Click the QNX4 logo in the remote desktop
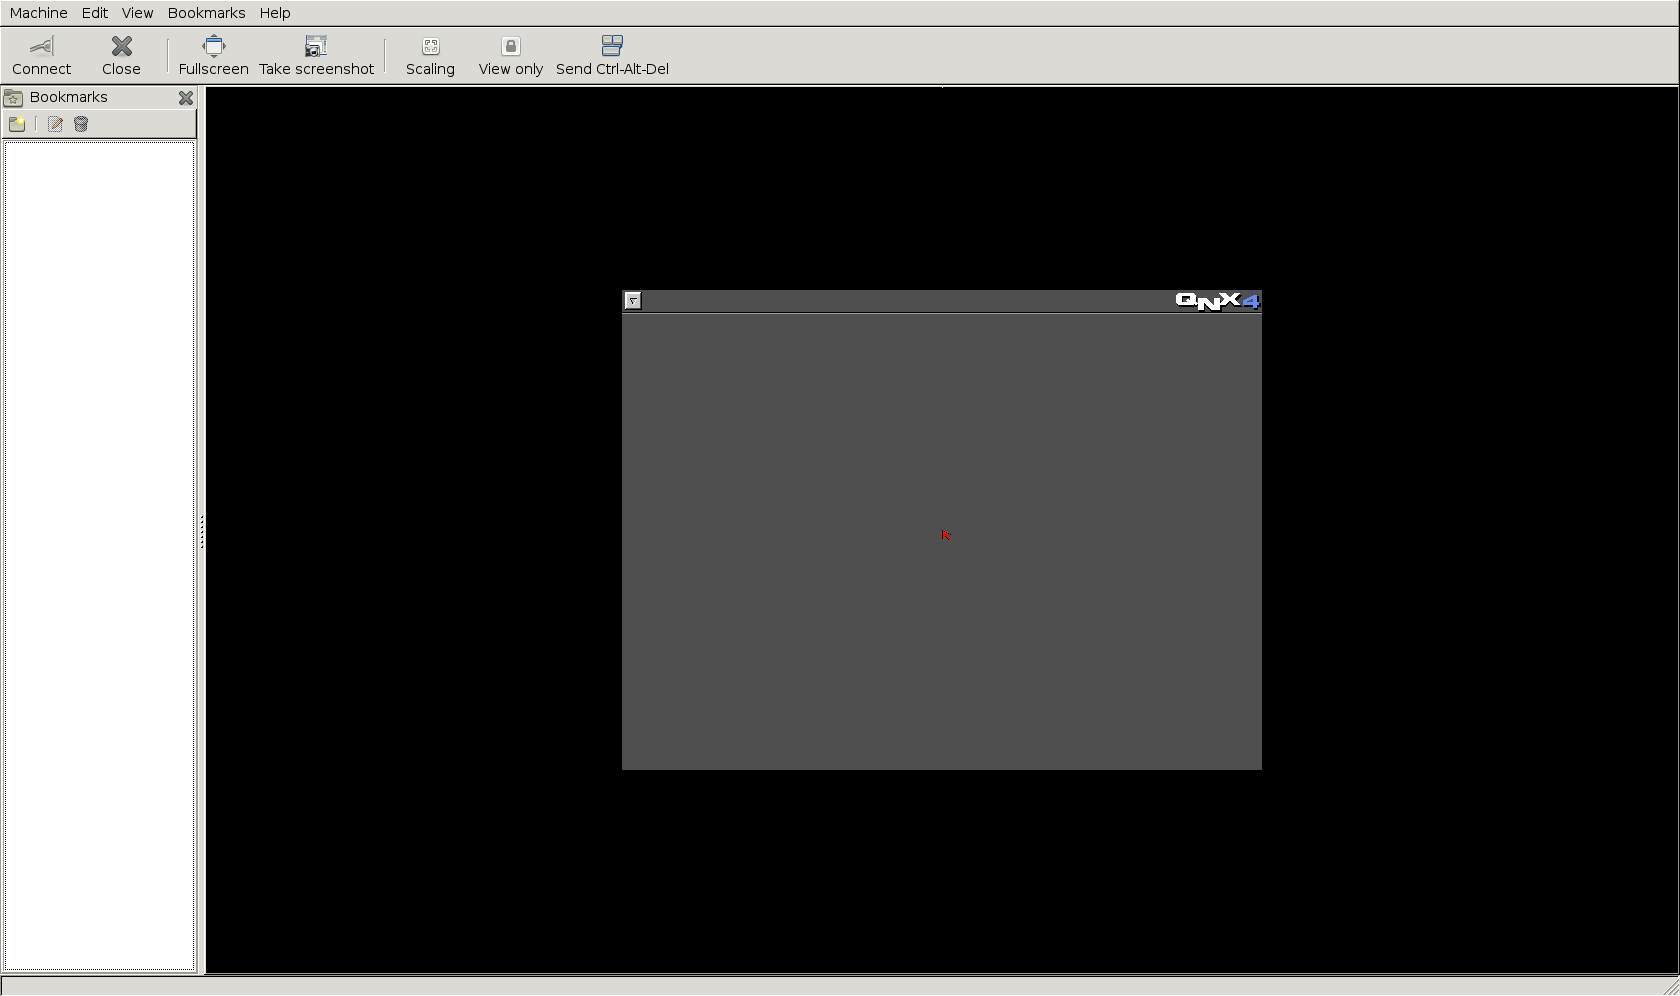 pyautogui.click(x=1217, y=301)
